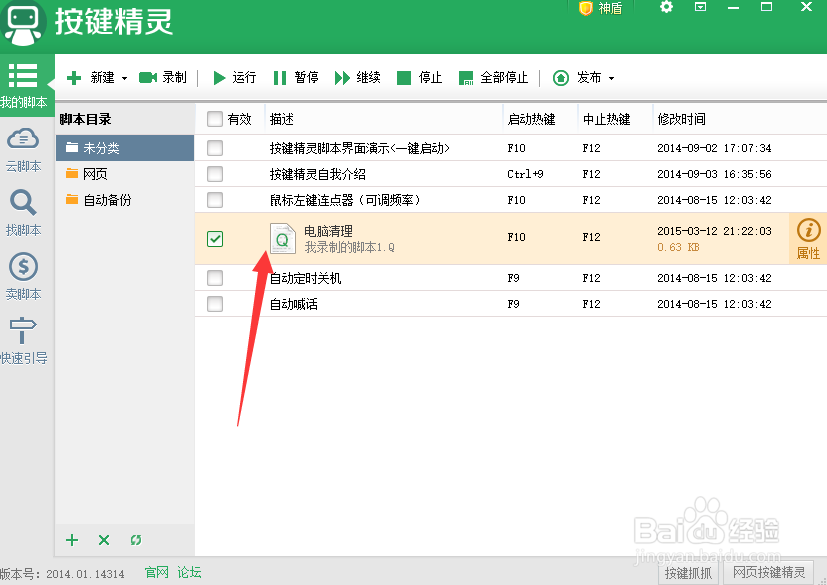Select 鼠标左键连点器（可调频率） script text
Image resolution: width=827 pixels, height=585 pixels.
tap(345, 200)
